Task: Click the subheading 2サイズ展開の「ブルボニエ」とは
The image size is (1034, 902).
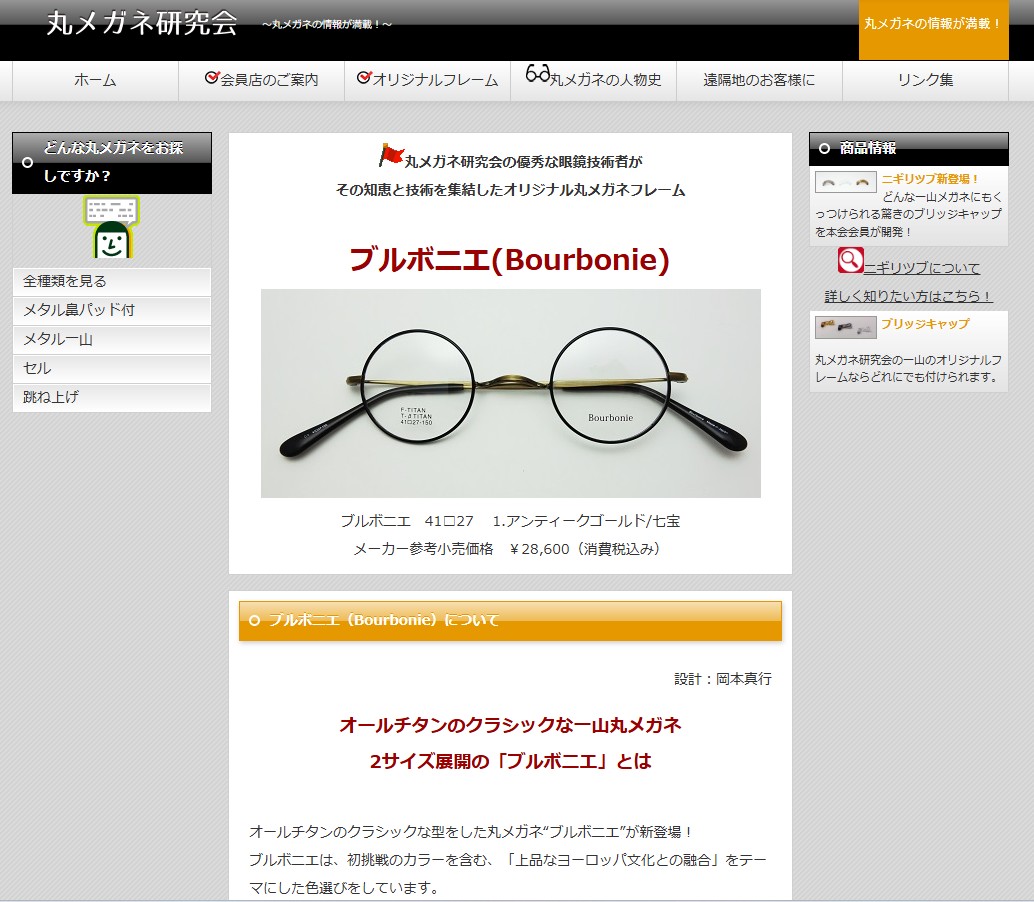Action: click(x=510, y=762)
